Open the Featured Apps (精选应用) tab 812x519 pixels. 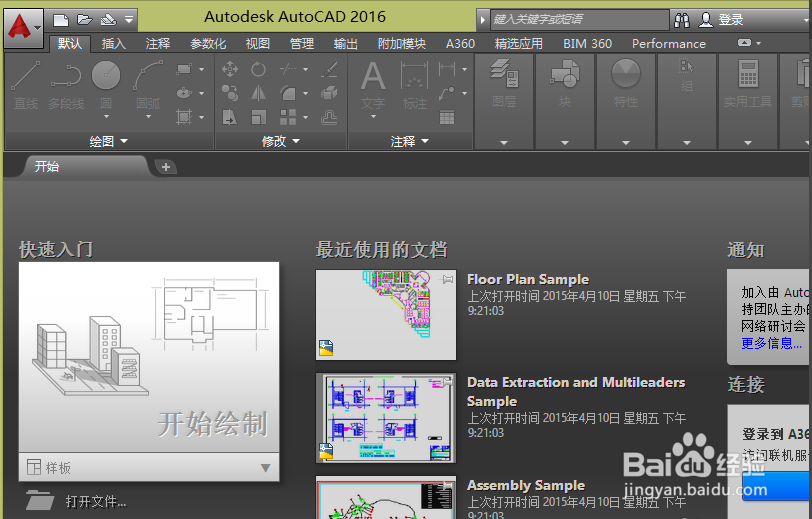518,44
